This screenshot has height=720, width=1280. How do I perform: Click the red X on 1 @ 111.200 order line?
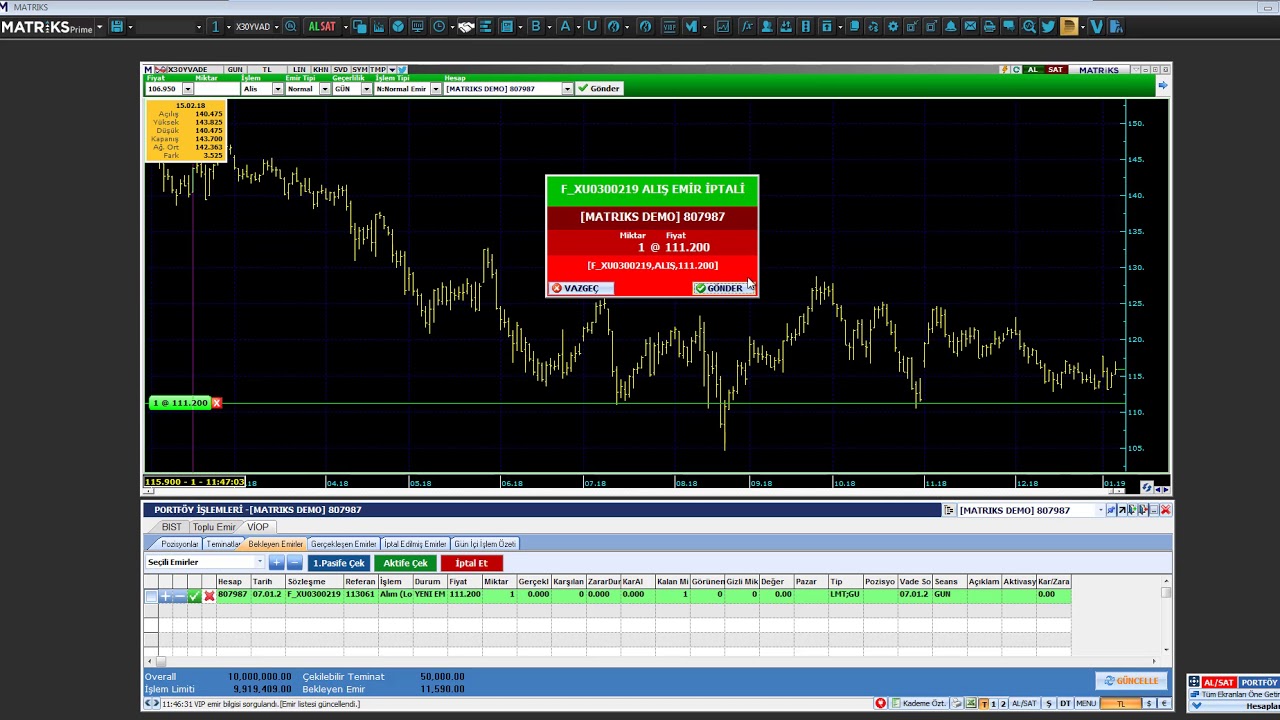coord(216,403)
